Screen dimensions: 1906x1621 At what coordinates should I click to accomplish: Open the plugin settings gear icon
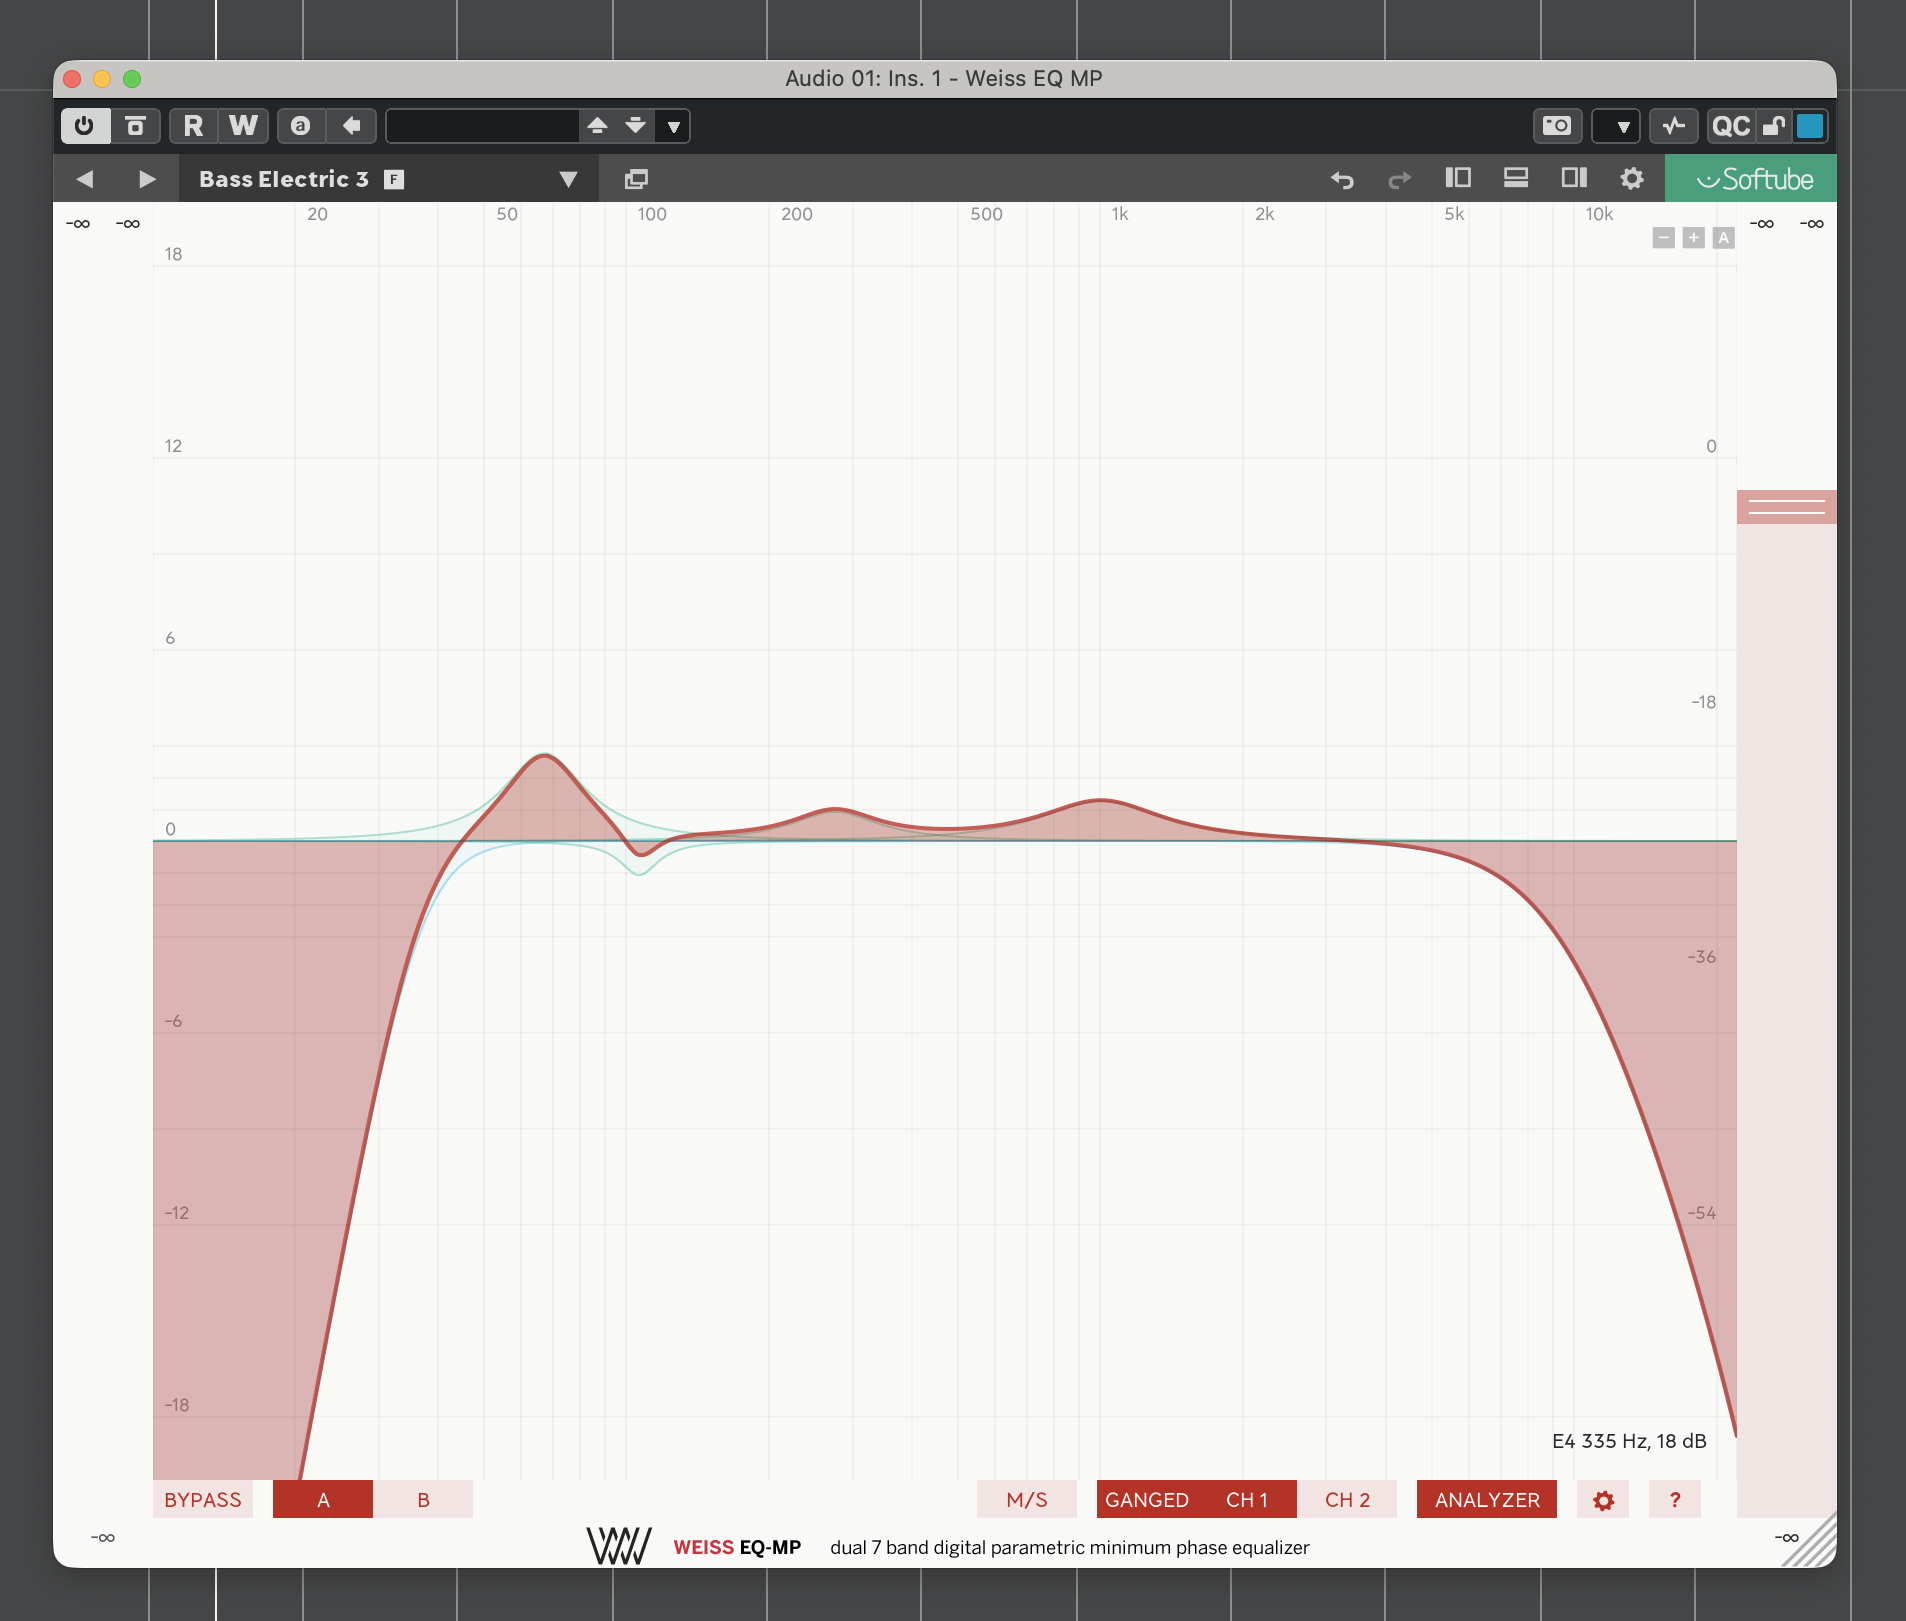coord(1632,179)
